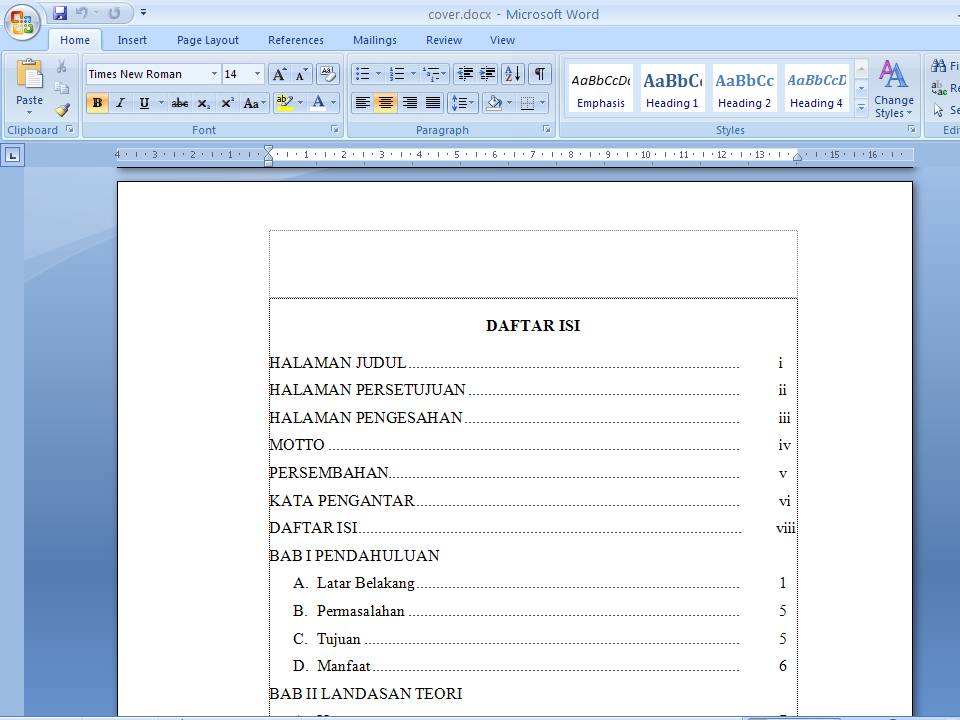Open the Paste dropdown arrow
Screen dimensions: 960x720
coord(29,113)
